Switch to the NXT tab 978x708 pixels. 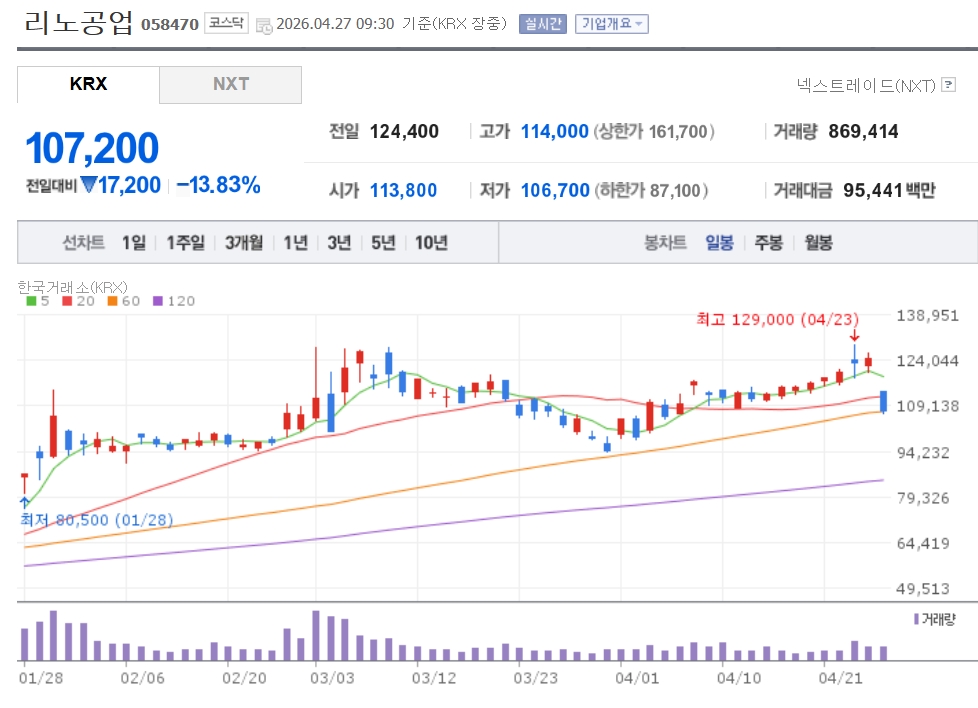click(x=230, y=84)
